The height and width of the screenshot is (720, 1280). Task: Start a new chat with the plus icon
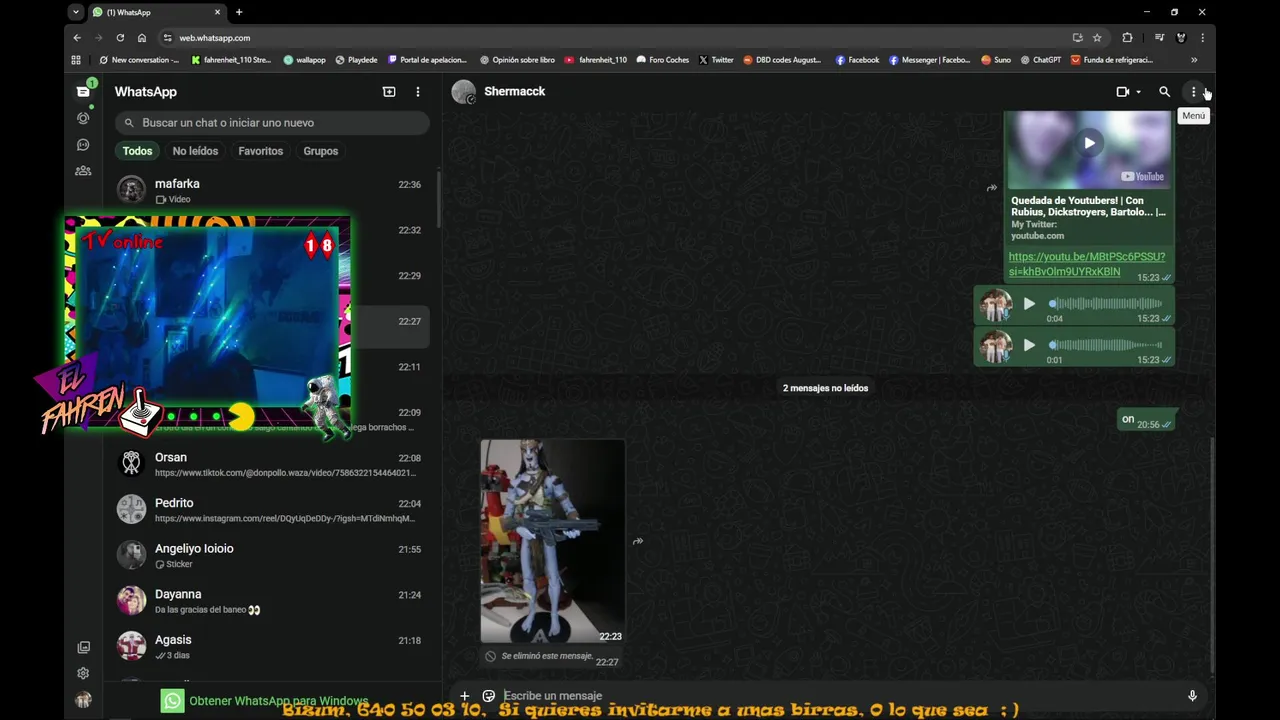(389, 91)
